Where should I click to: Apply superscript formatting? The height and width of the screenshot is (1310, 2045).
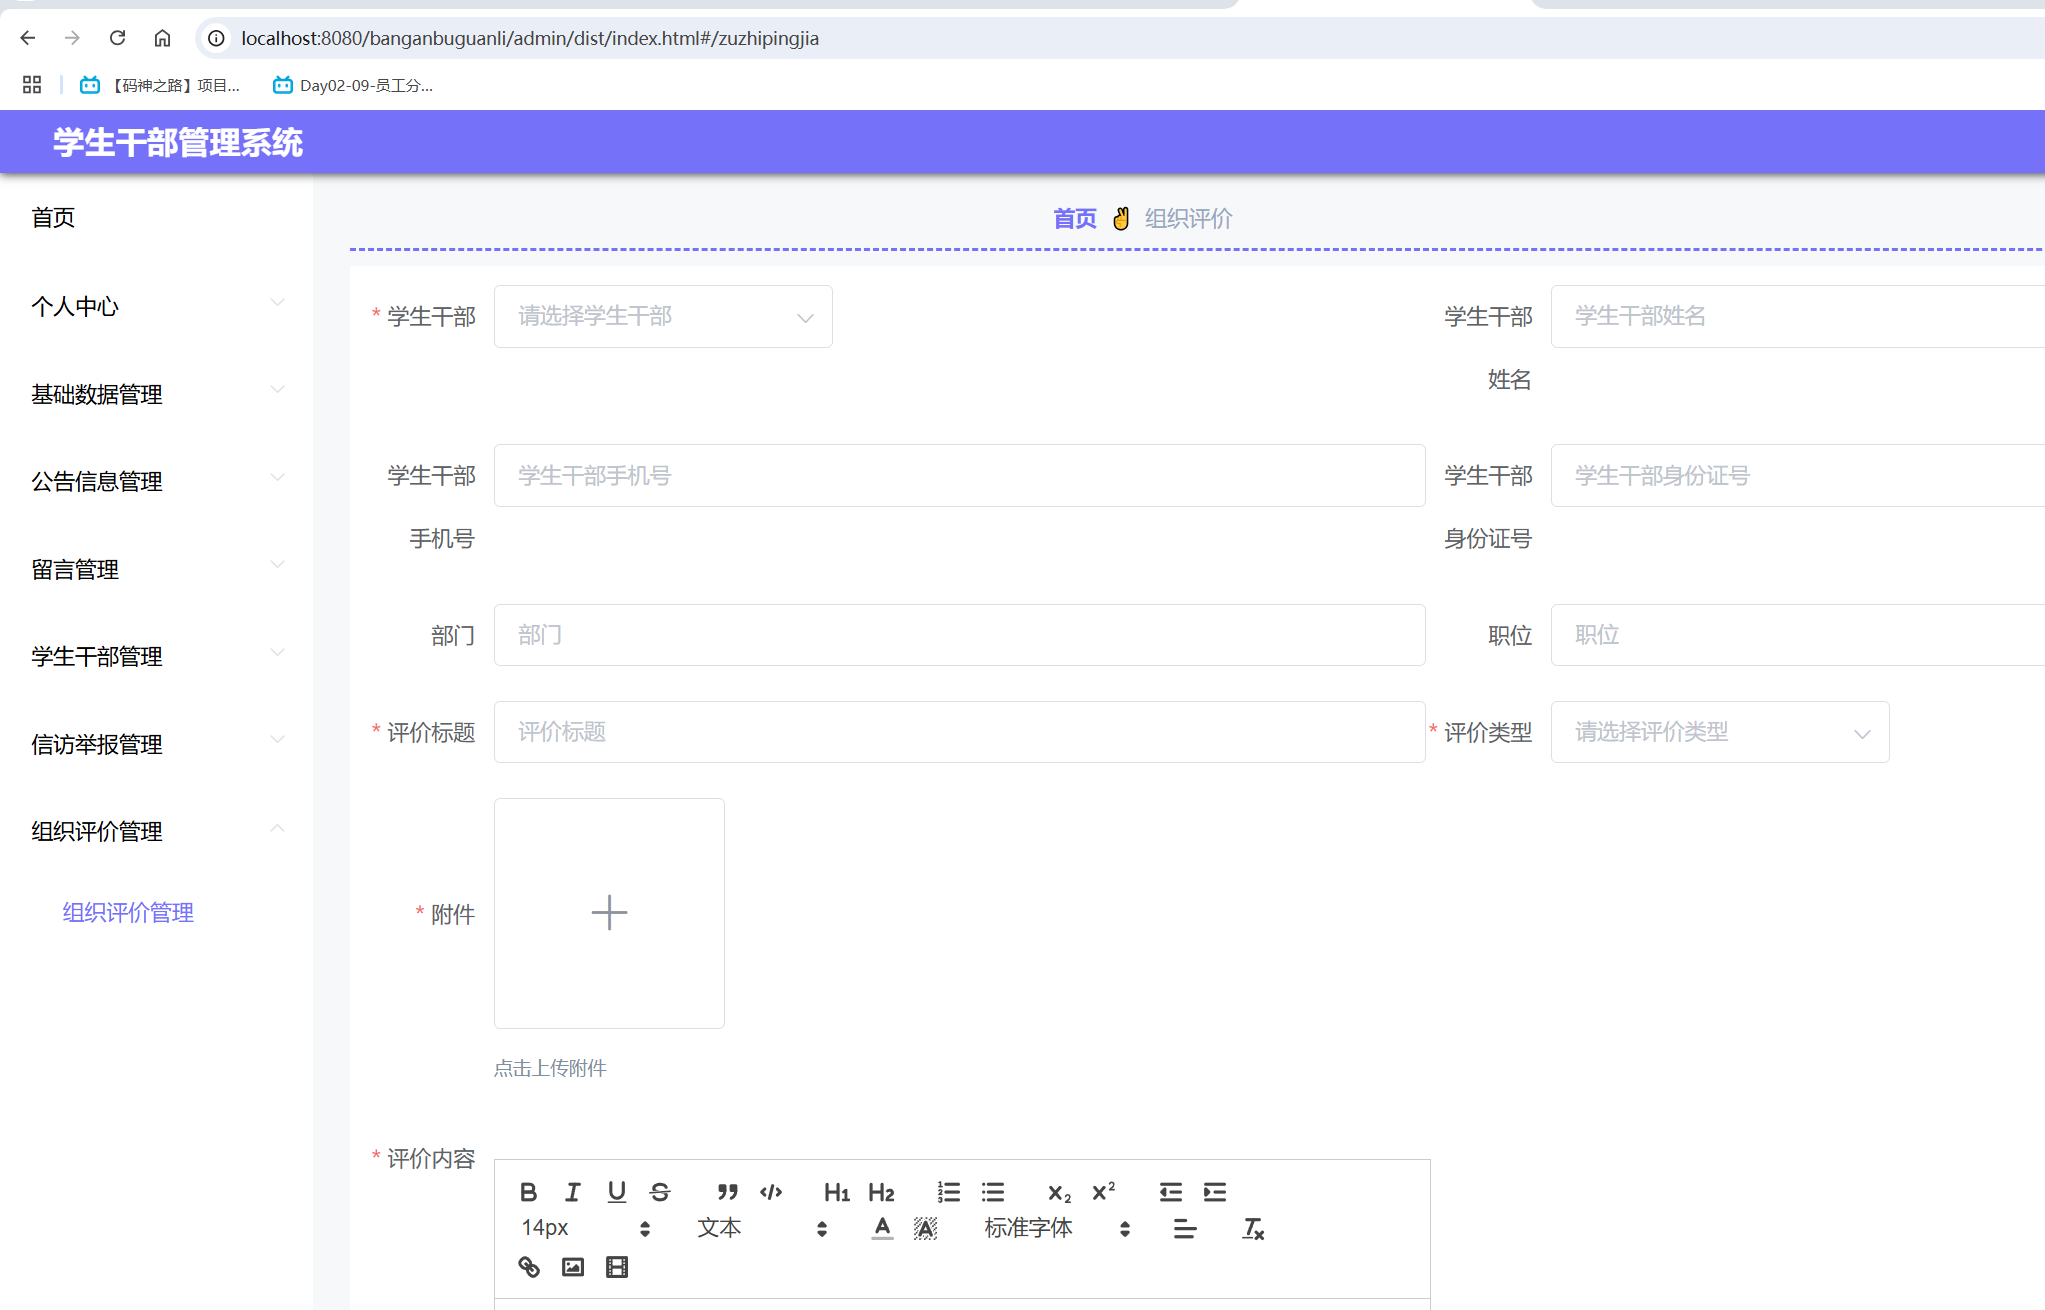coord(1103,1192)
